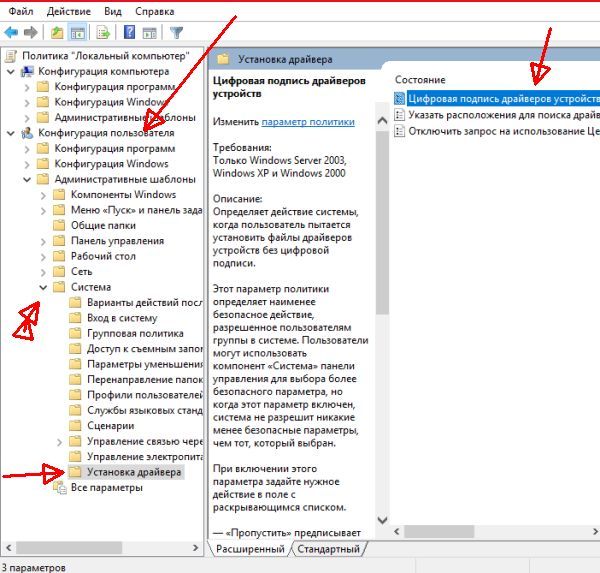Open the Справка menu
The height and width of the screenshot is (573, 600).
point(155,11)
